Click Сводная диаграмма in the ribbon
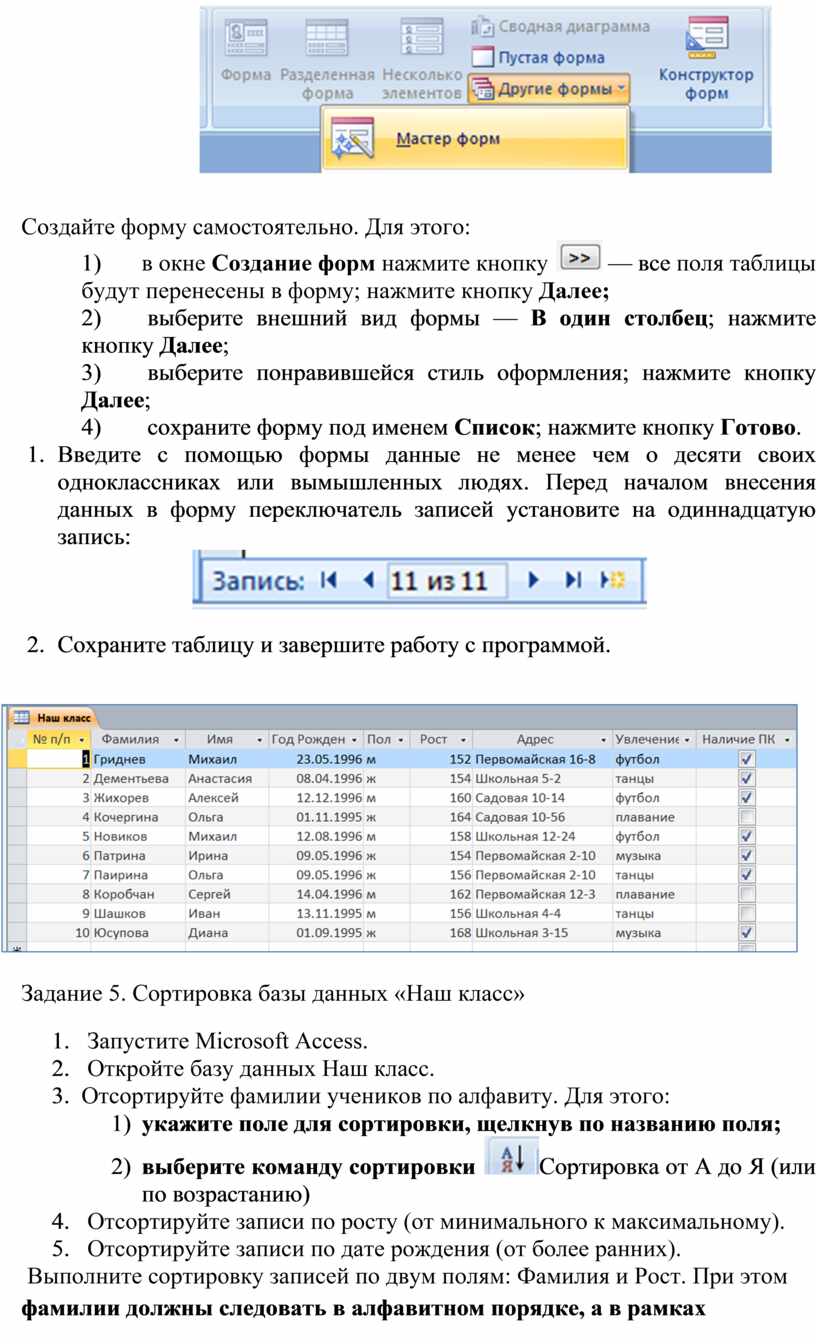 (560, 26)
